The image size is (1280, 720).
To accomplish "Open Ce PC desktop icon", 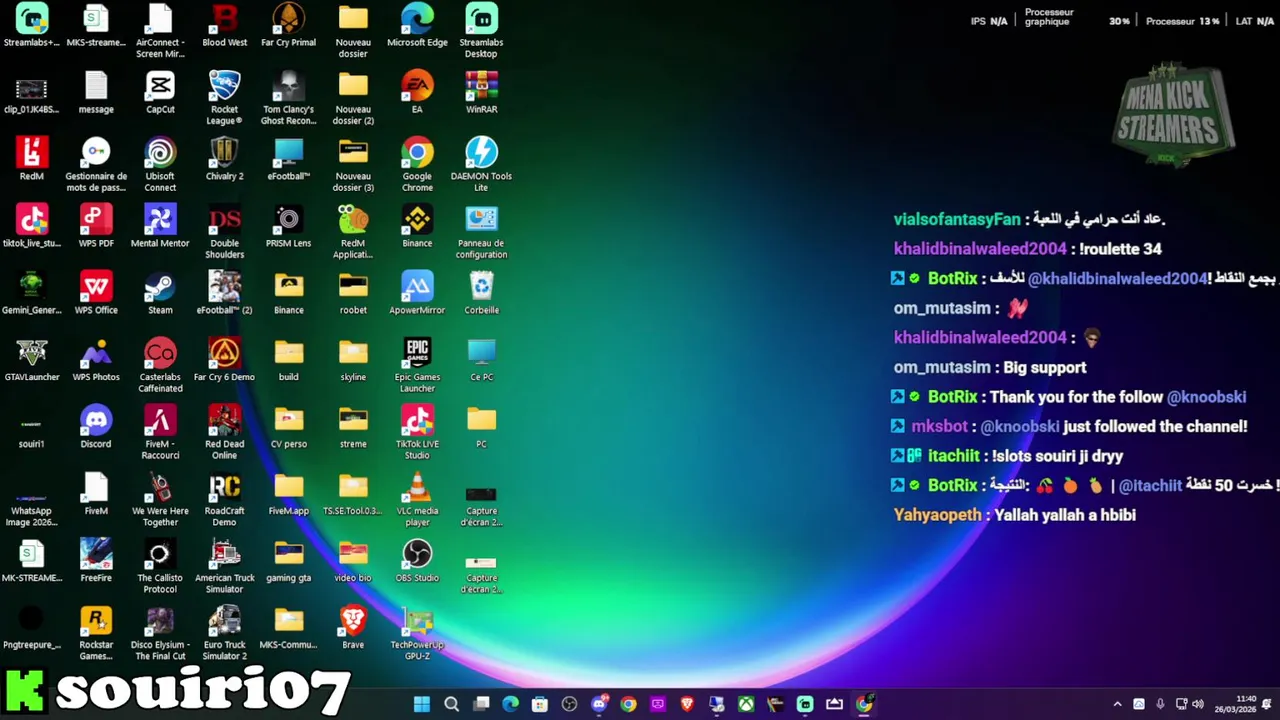I will point(481,361).
